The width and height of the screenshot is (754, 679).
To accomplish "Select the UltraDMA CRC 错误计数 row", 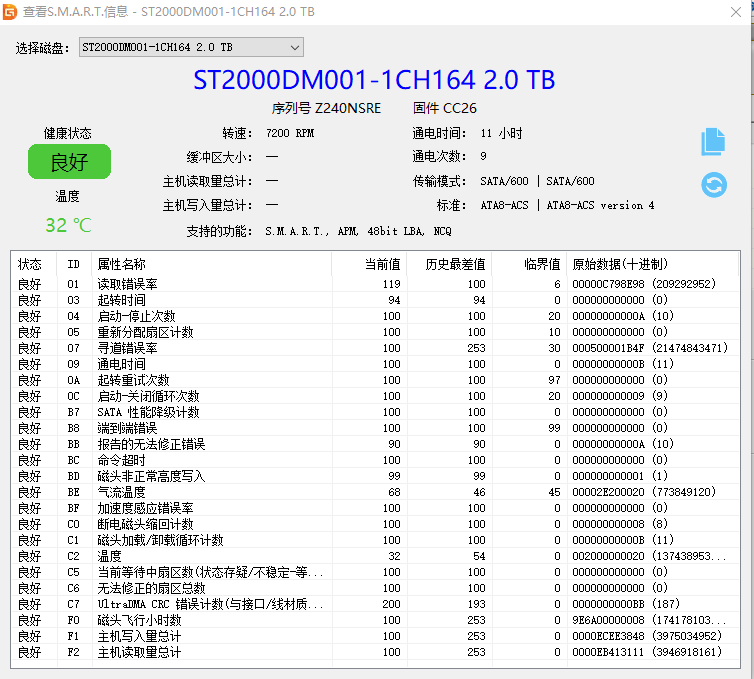I will (375, 604).
